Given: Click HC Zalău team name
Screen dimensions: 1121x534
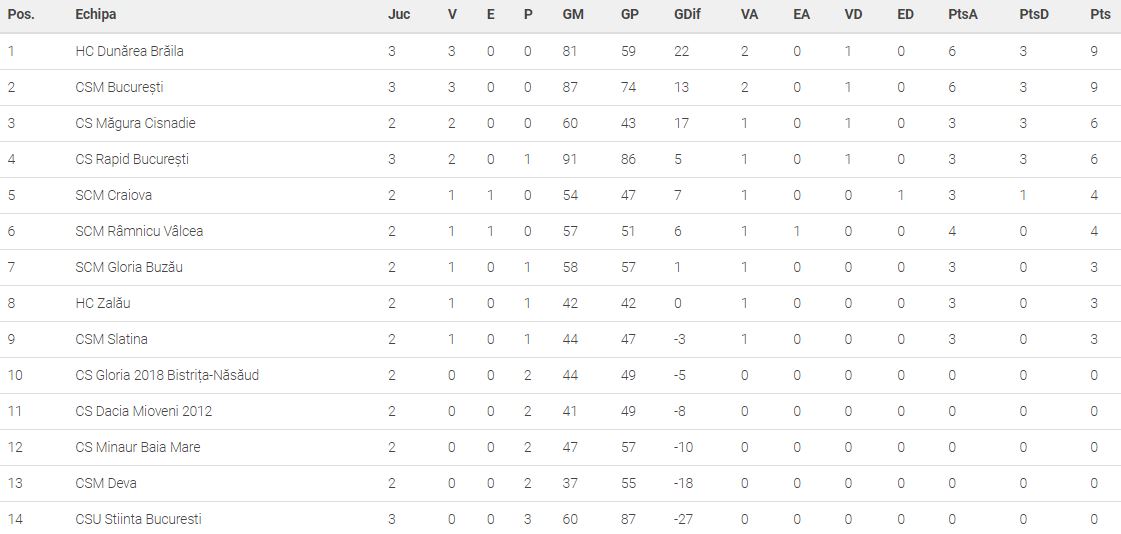Looking at the screenshot, I should click(x=102, y=303).
